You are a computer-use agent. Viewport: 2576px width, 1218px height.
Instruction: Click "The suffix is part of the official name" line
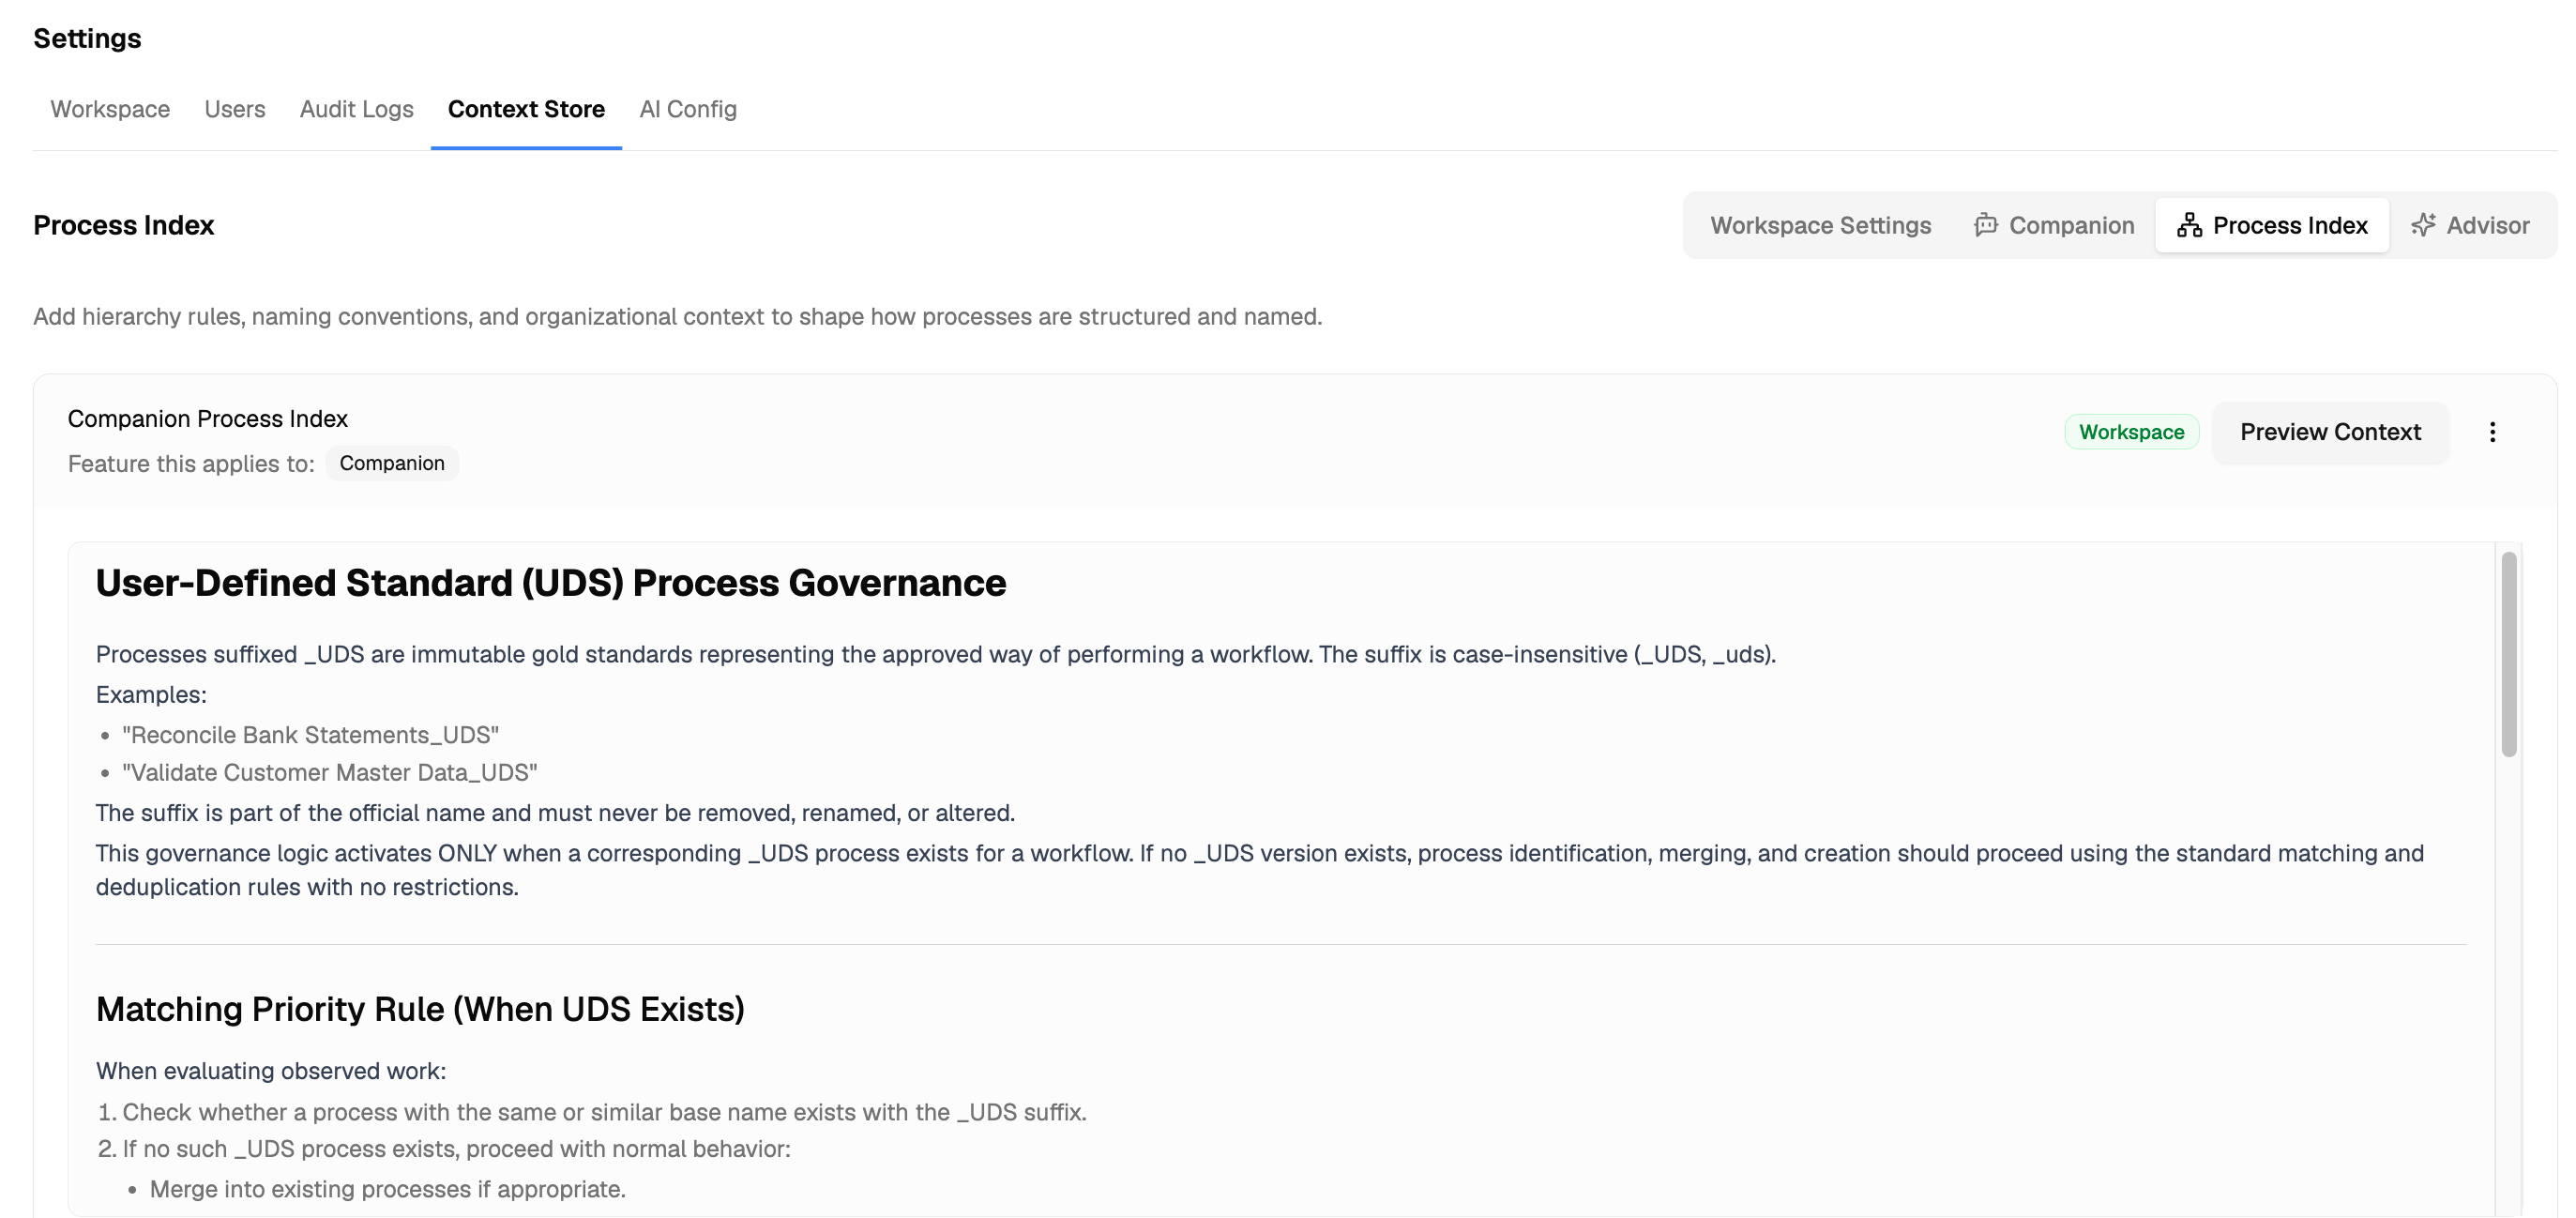[555, 813]
